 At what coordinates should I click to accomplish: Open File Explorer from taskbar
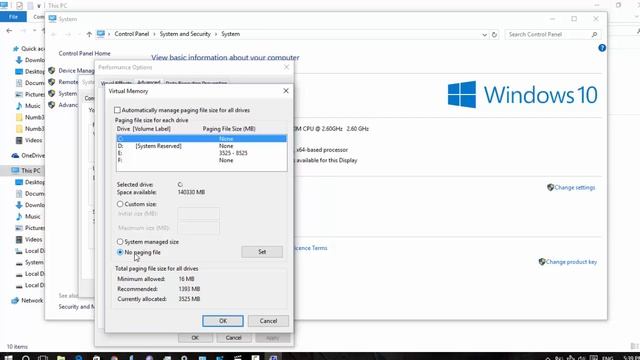pos(61,358)
